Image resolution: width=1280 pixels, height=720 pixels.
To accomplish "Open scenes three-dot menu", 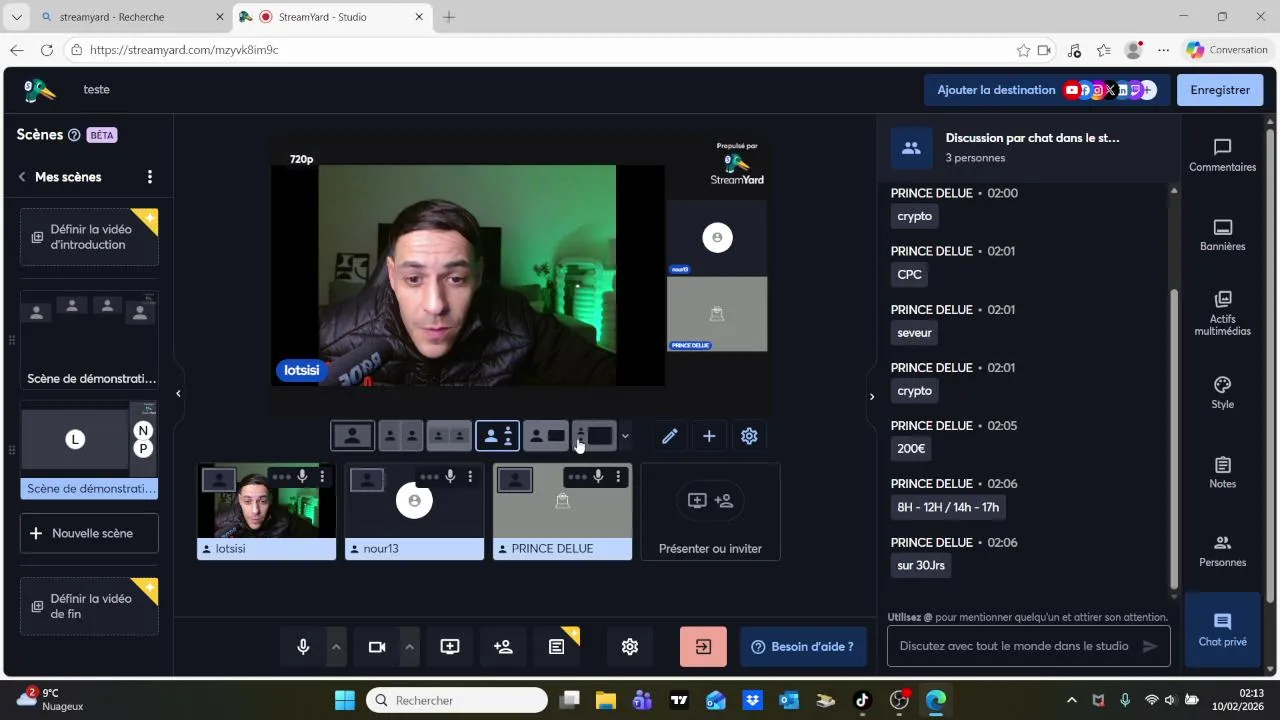I will pyautogui.click(x=150, y=177).
